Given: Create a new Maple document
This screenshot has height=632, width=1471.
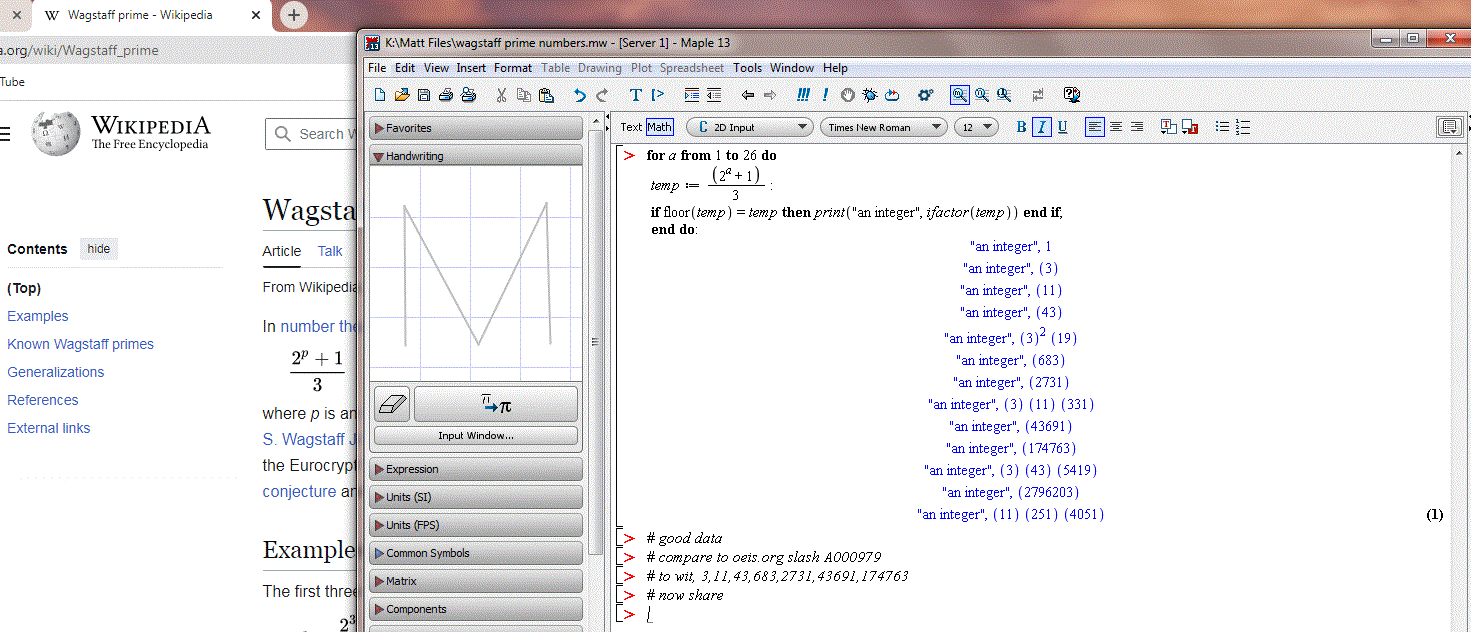Looking at the screenshot, I should coord(380,95).
